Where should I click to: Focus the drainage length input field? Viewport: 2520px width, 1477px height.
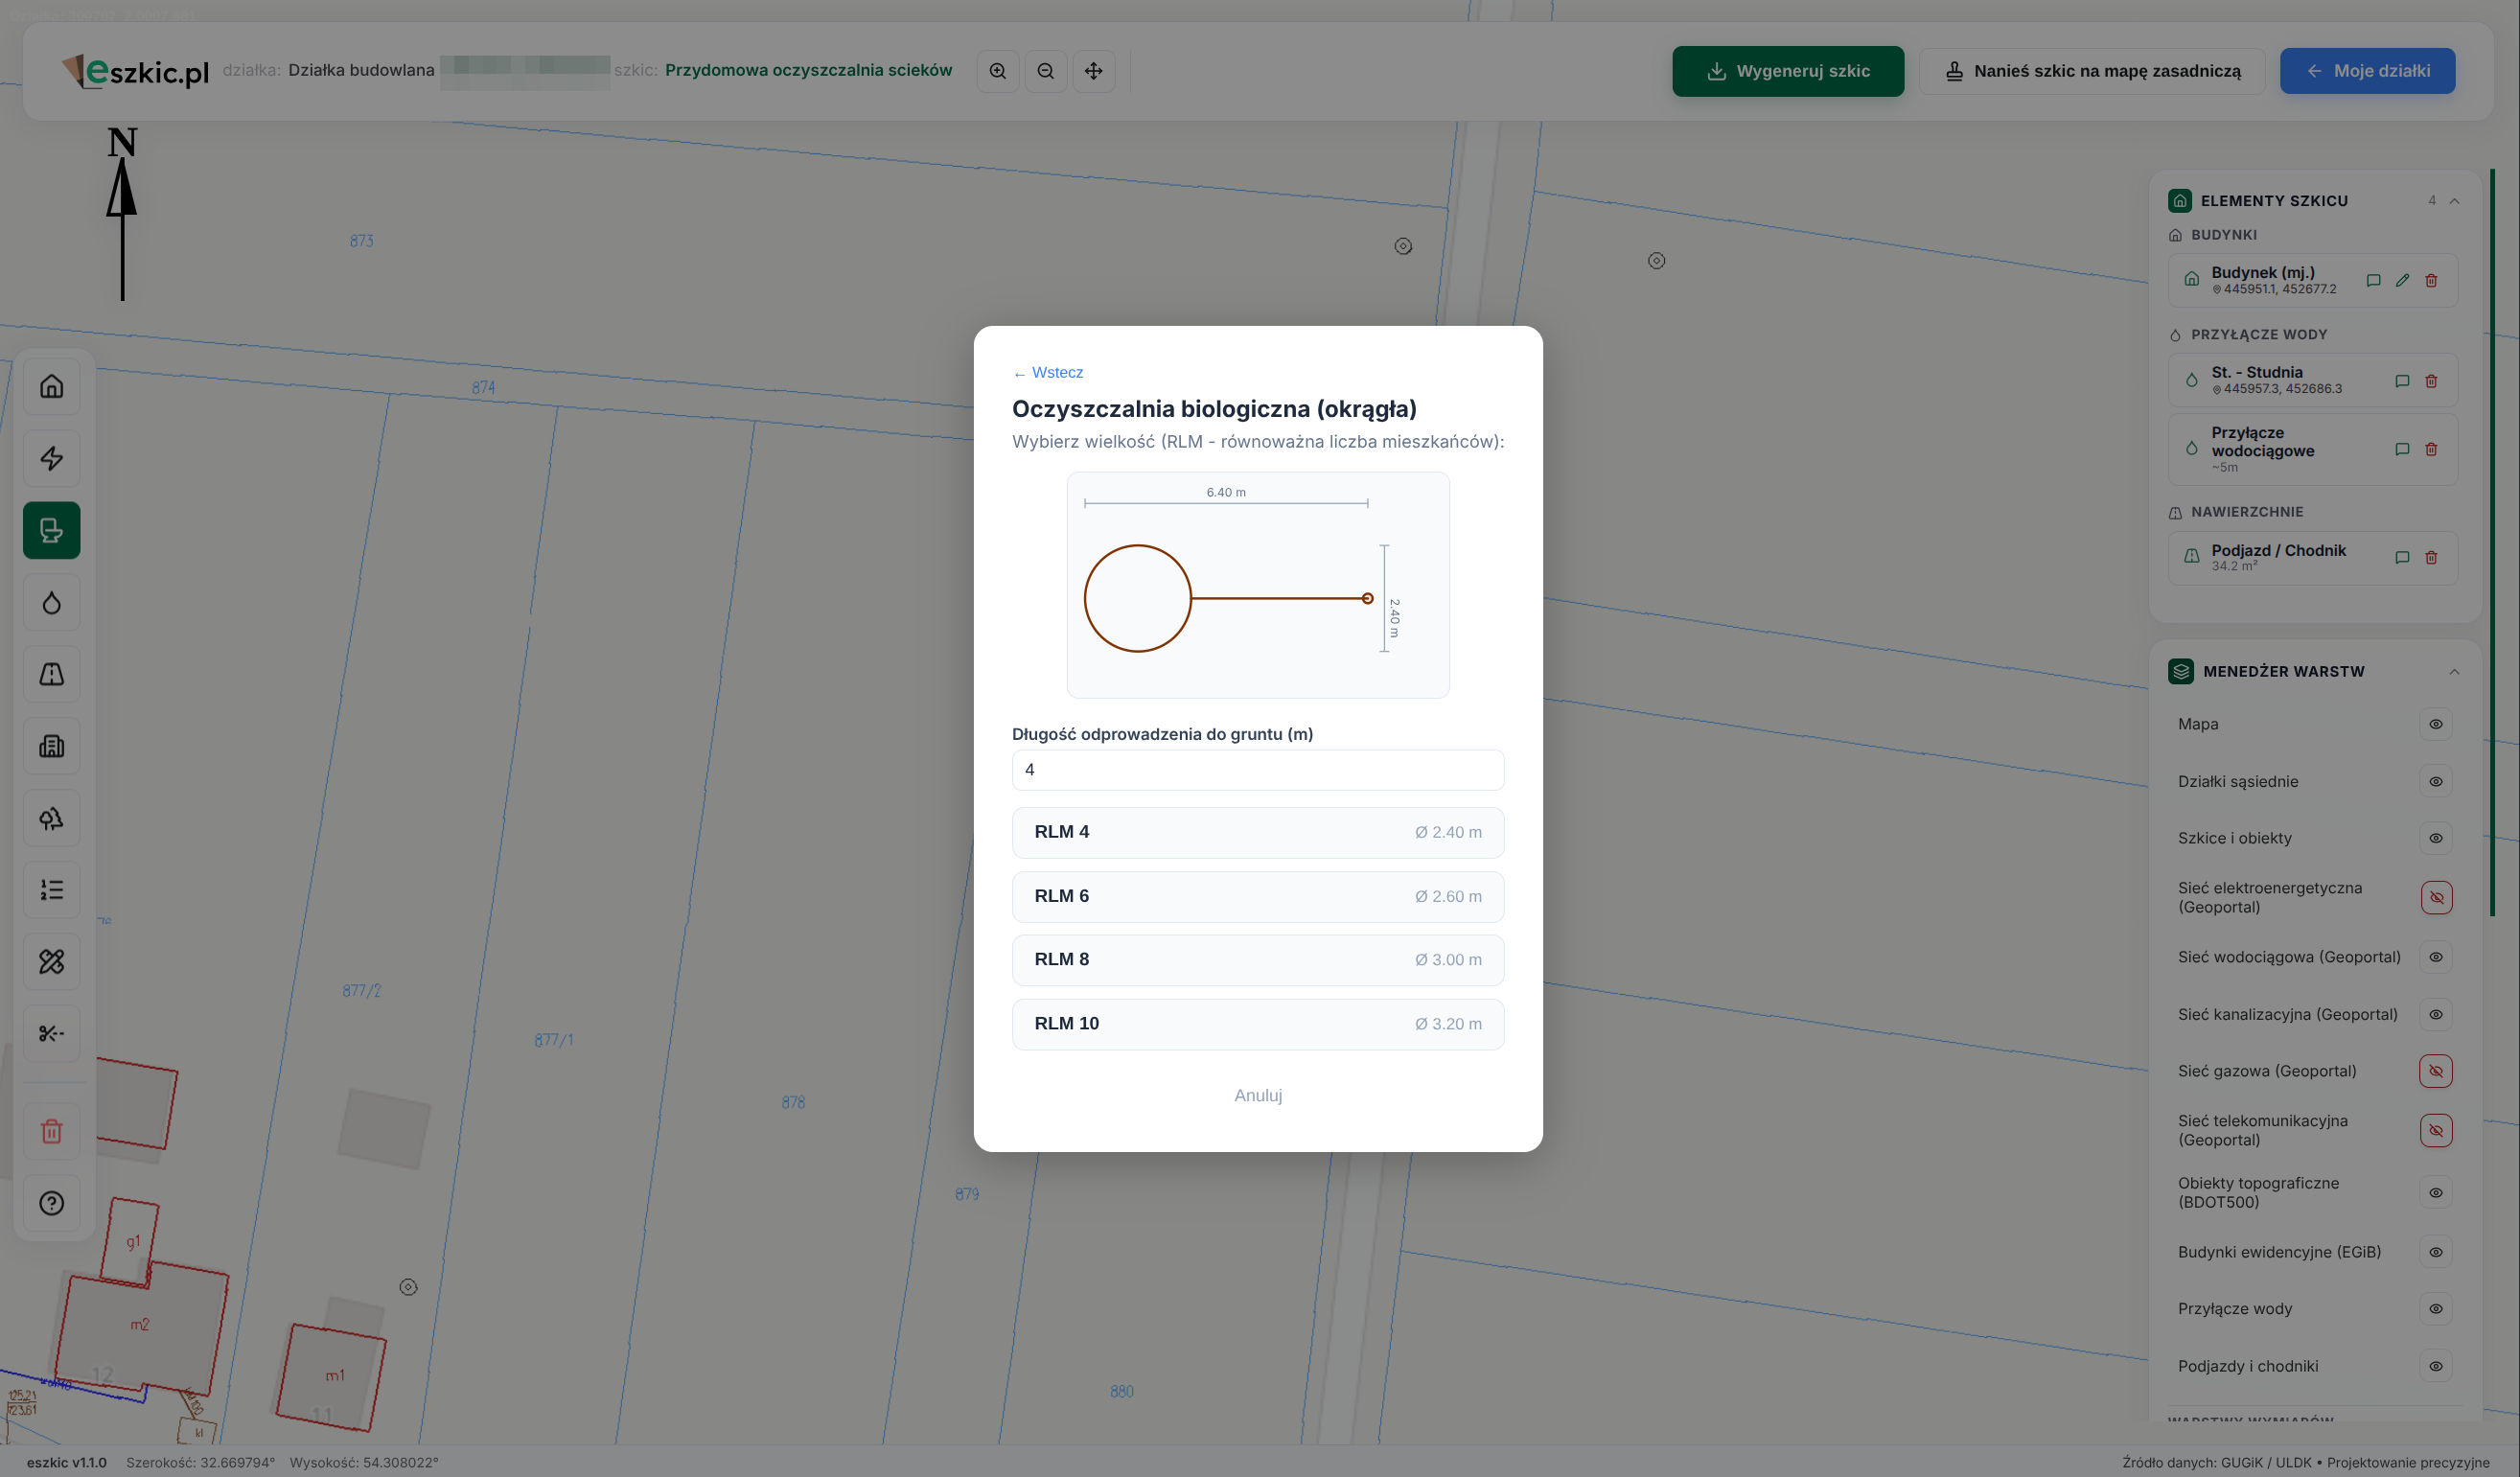tap(1258, 770)
